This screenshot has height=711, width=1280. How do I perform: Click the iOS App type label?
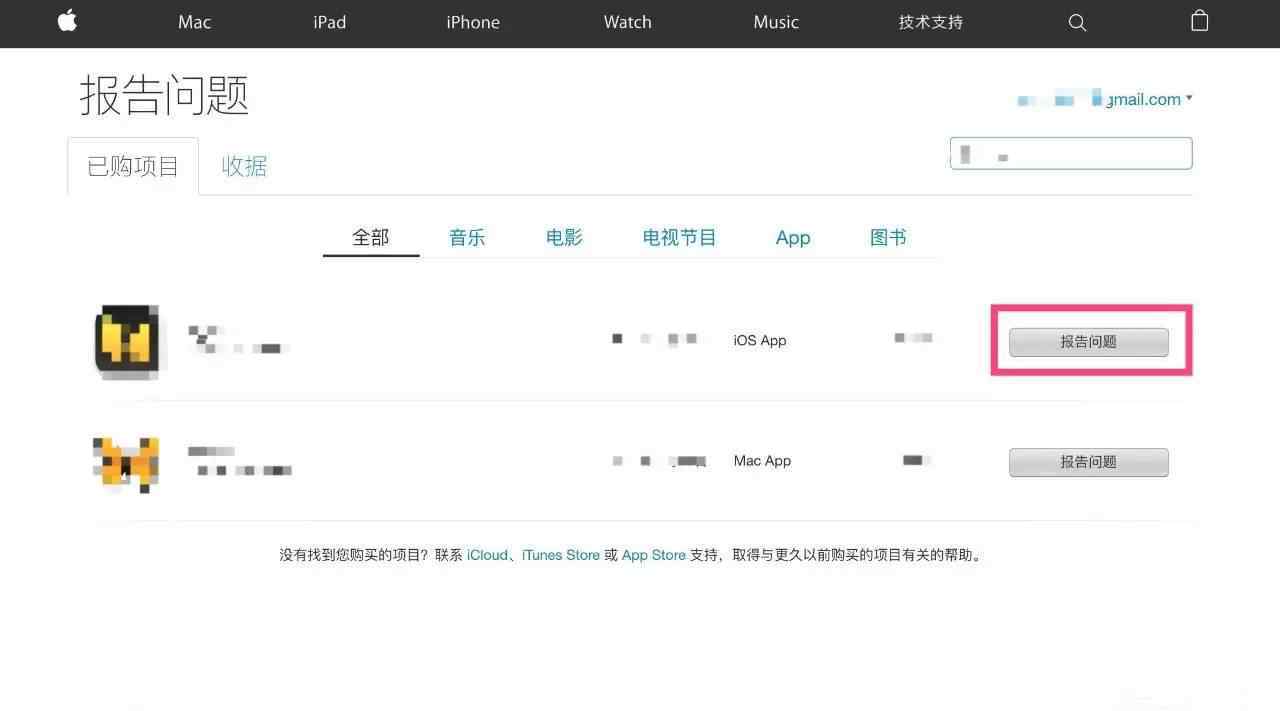pyautogui.click(x=760, y=341)
